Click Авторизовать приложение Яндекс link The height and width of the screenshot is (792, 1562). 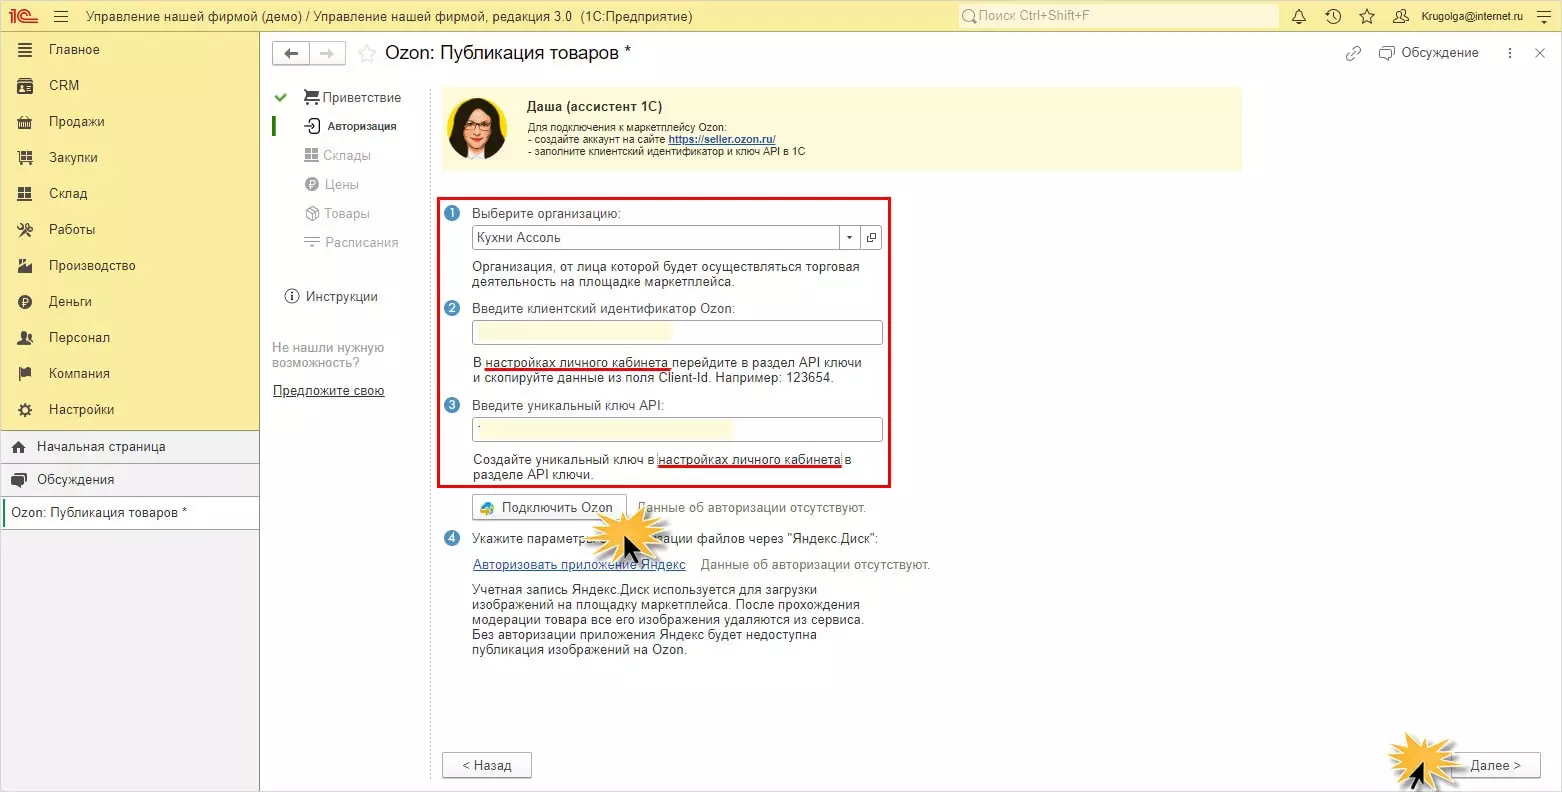579,564
